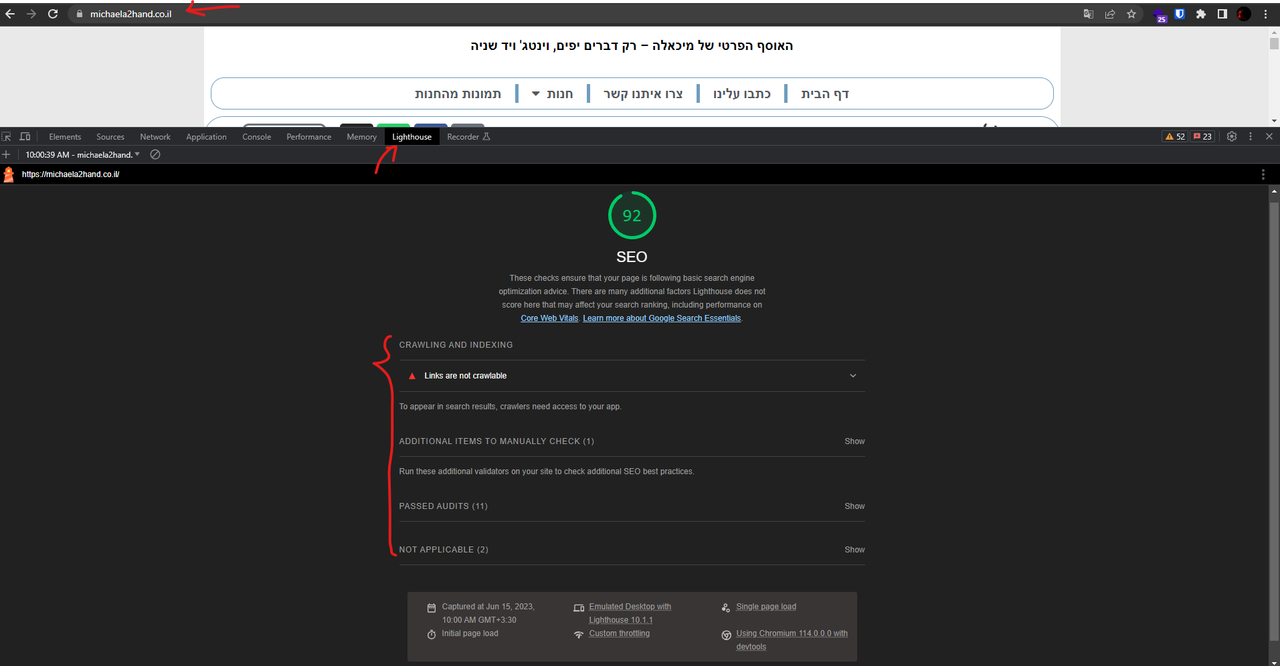Screen dimensions: 1280x666
Task: Click the share page icon
Action: click(x=1110, y=14)
